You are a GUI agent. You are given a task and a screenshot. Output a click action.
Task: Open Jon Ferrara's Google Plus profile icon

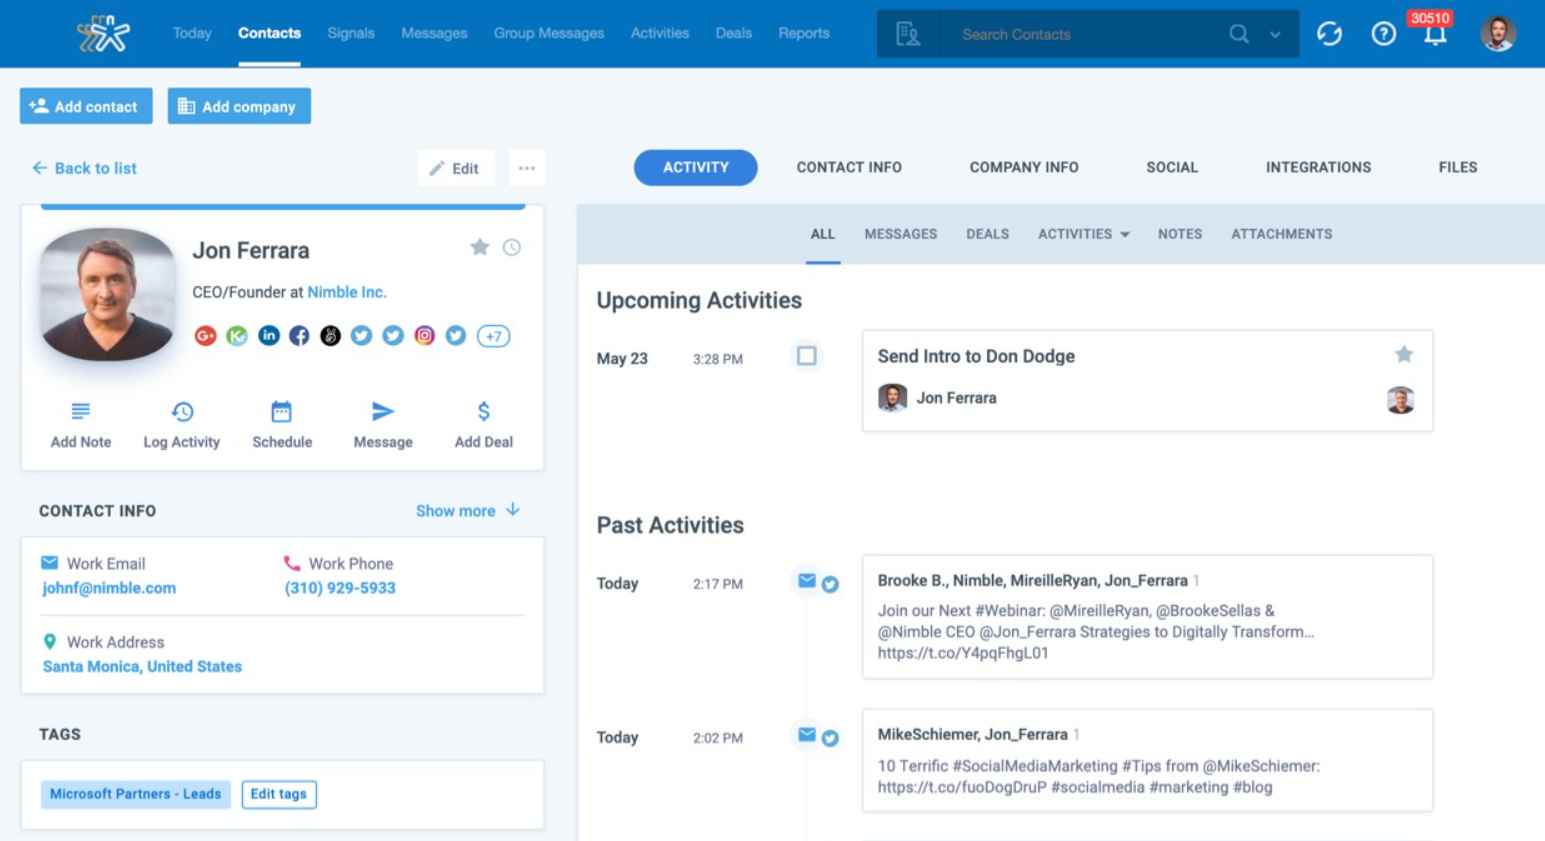point(205,336)
